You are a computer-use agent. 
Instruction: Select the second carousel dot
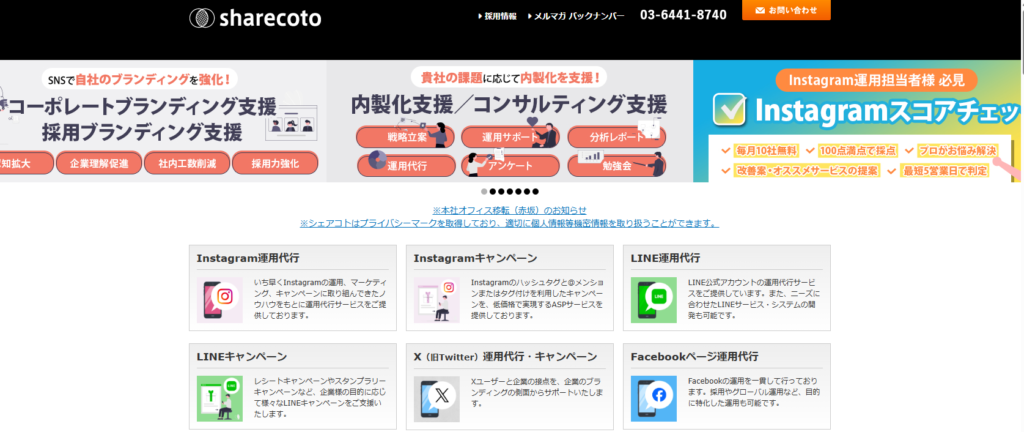coord(492,192)
